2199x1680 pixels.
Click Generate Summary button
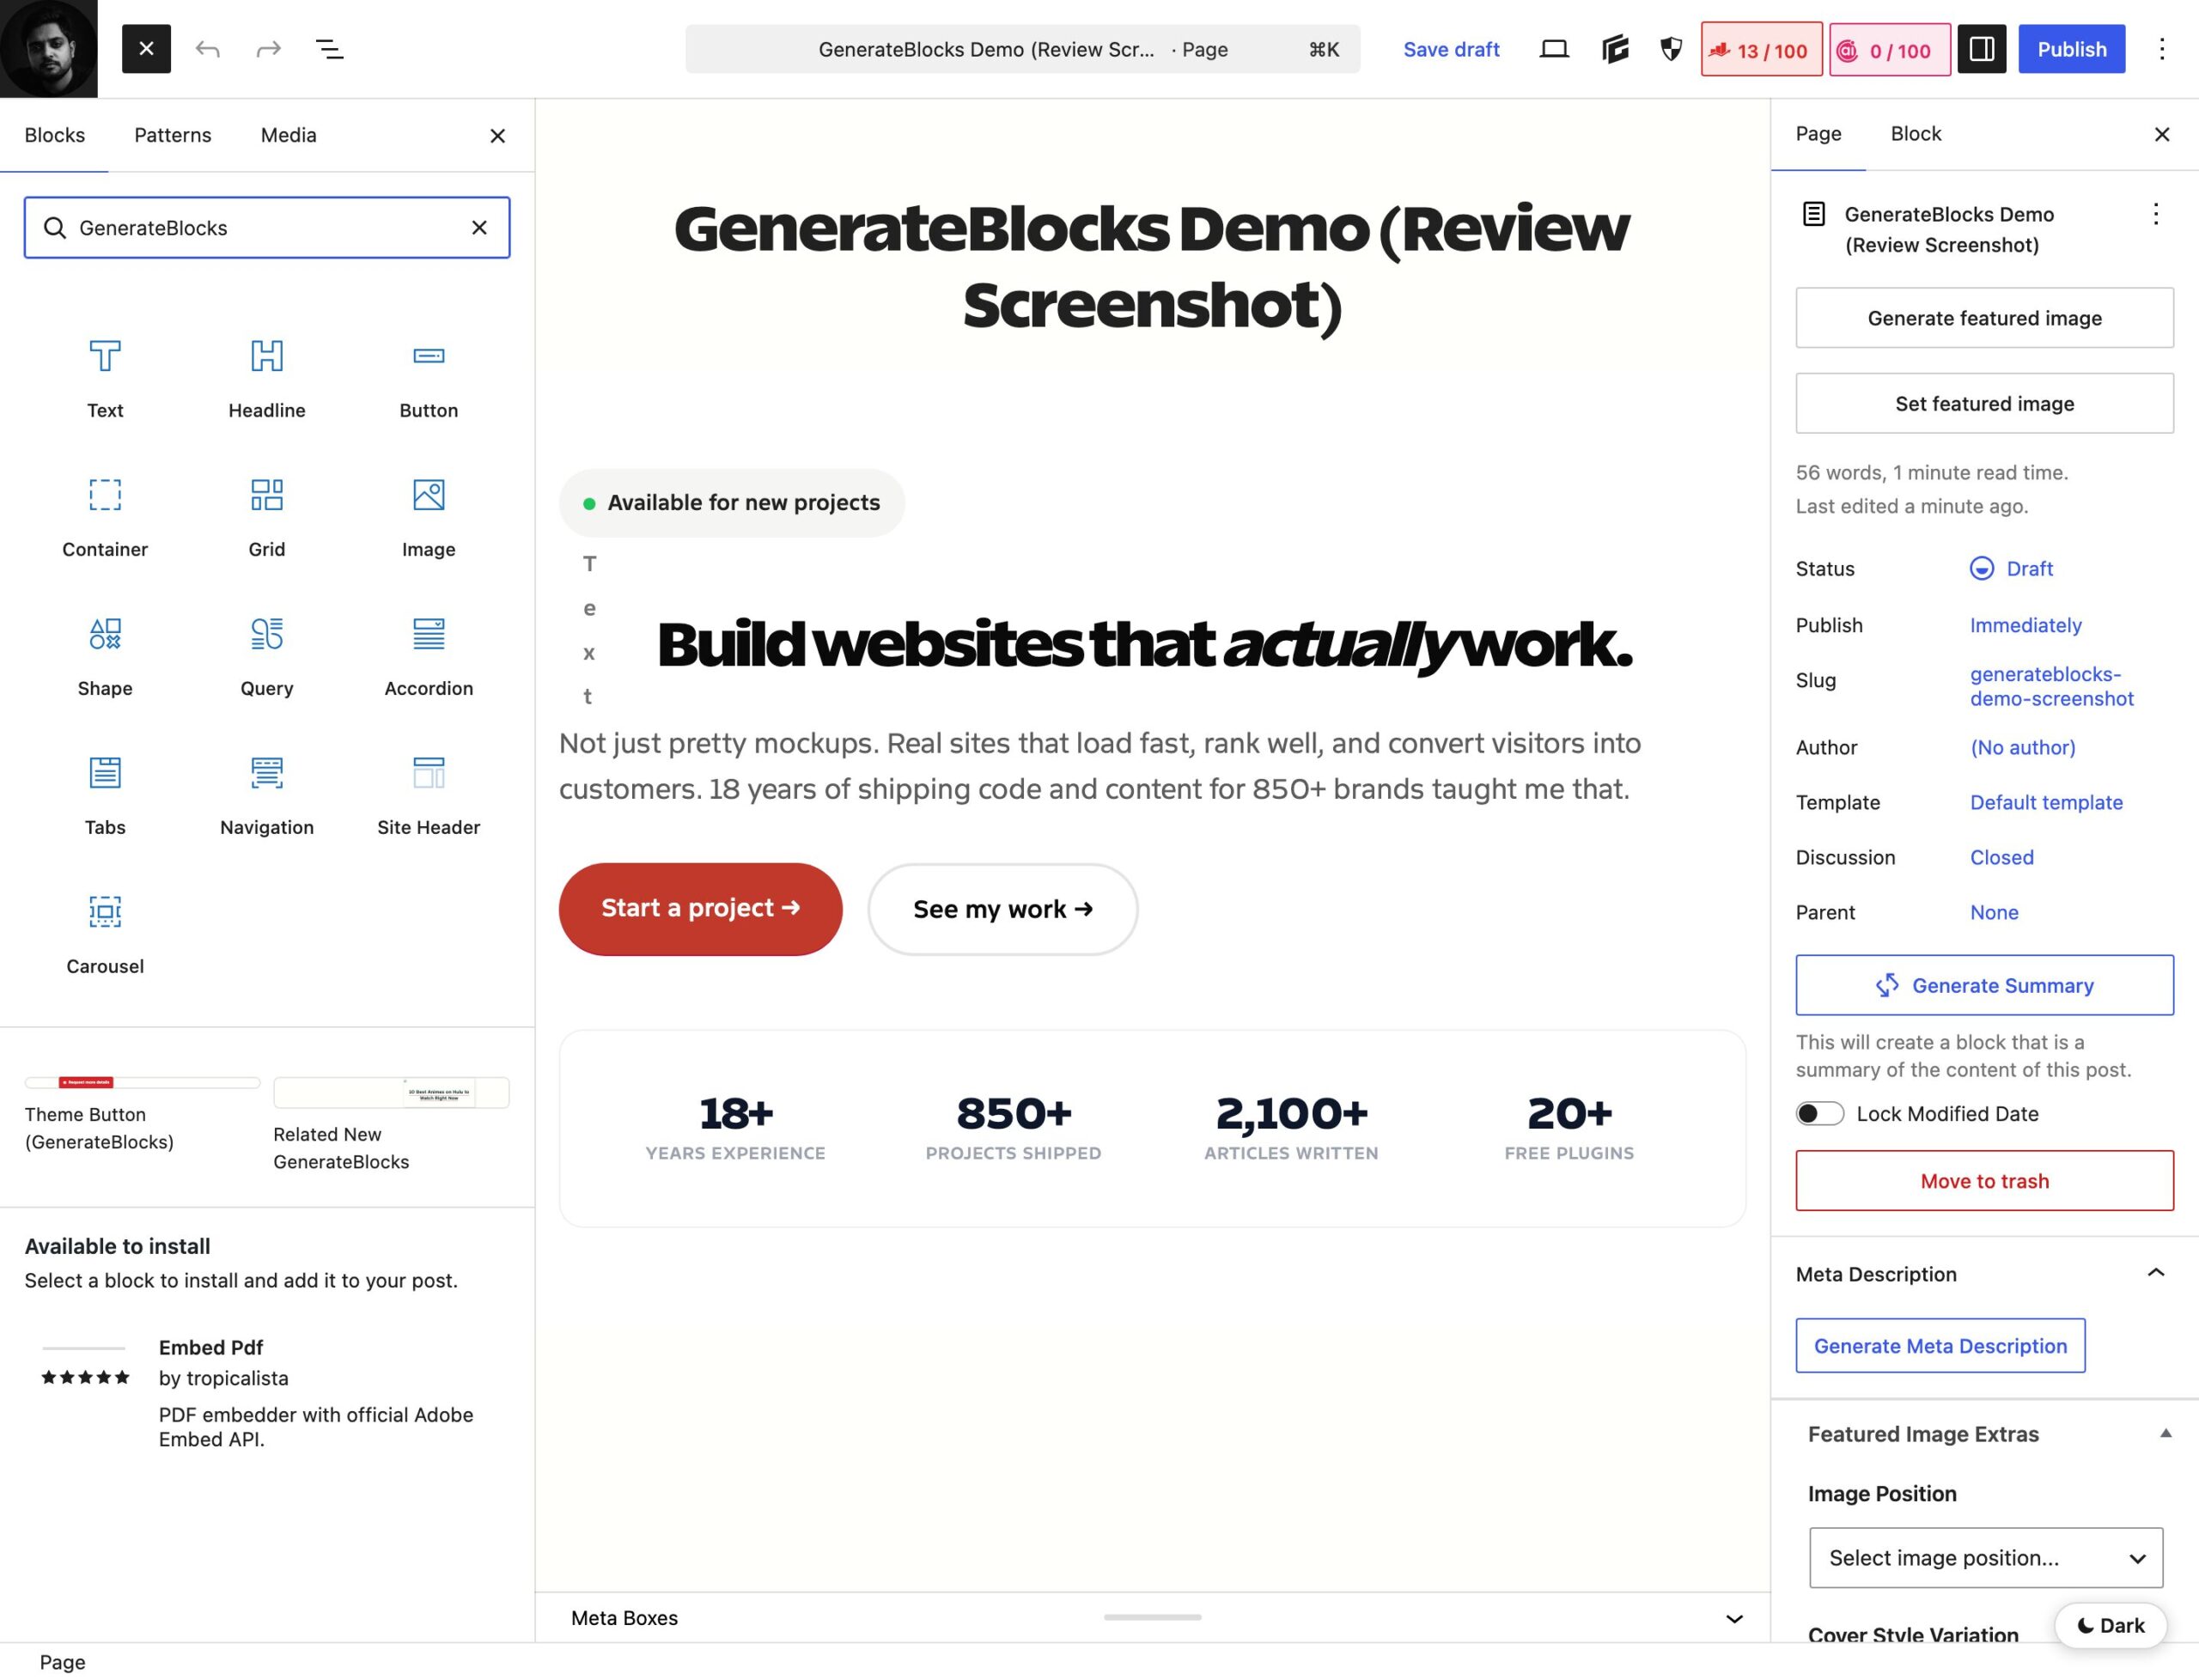tap(1984, 985)
